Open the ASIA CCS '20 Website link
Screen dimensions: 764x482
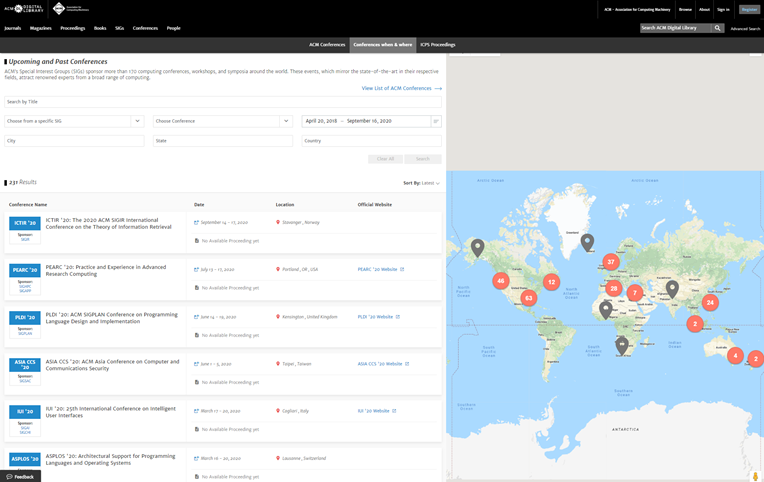point(383,364)
